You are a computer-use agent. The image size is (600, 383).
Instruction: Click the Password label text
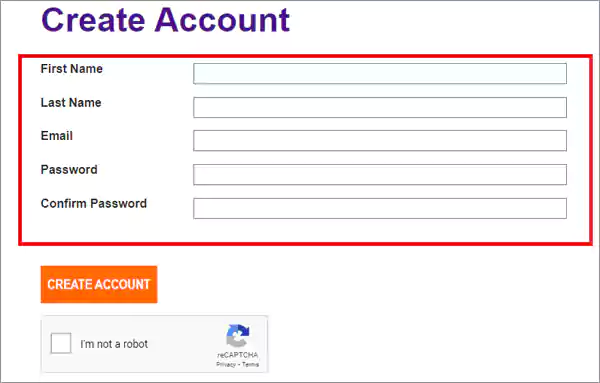[x=69, y=169]
